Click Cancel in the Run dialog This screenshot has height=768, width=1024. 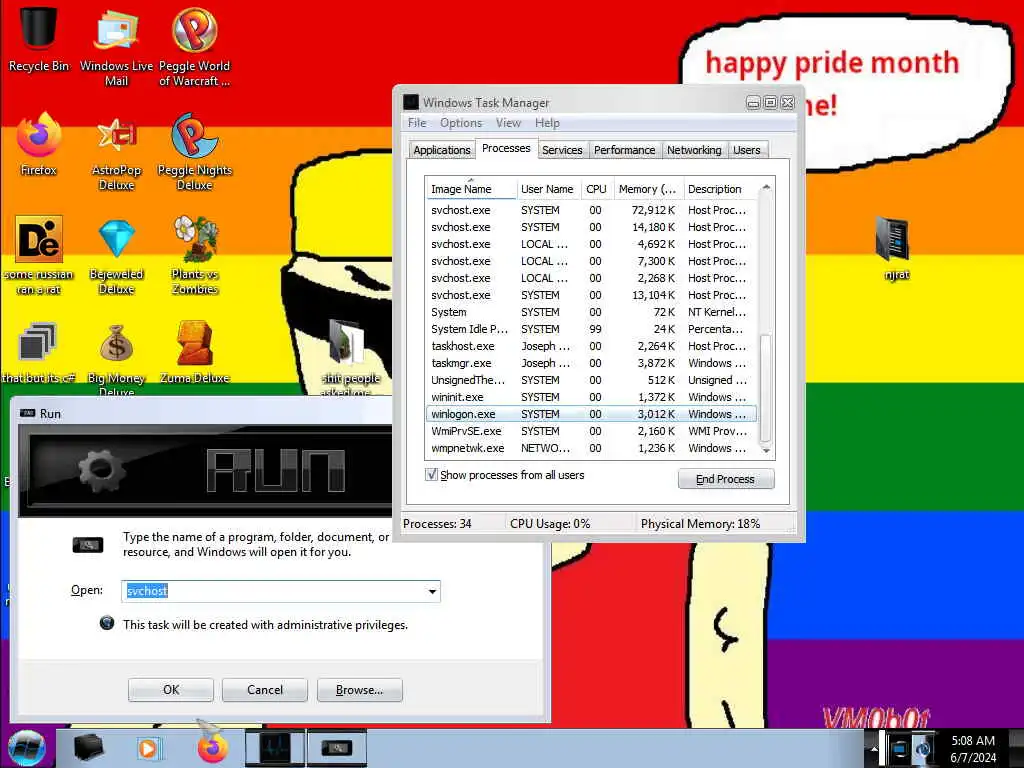[264, 690]
